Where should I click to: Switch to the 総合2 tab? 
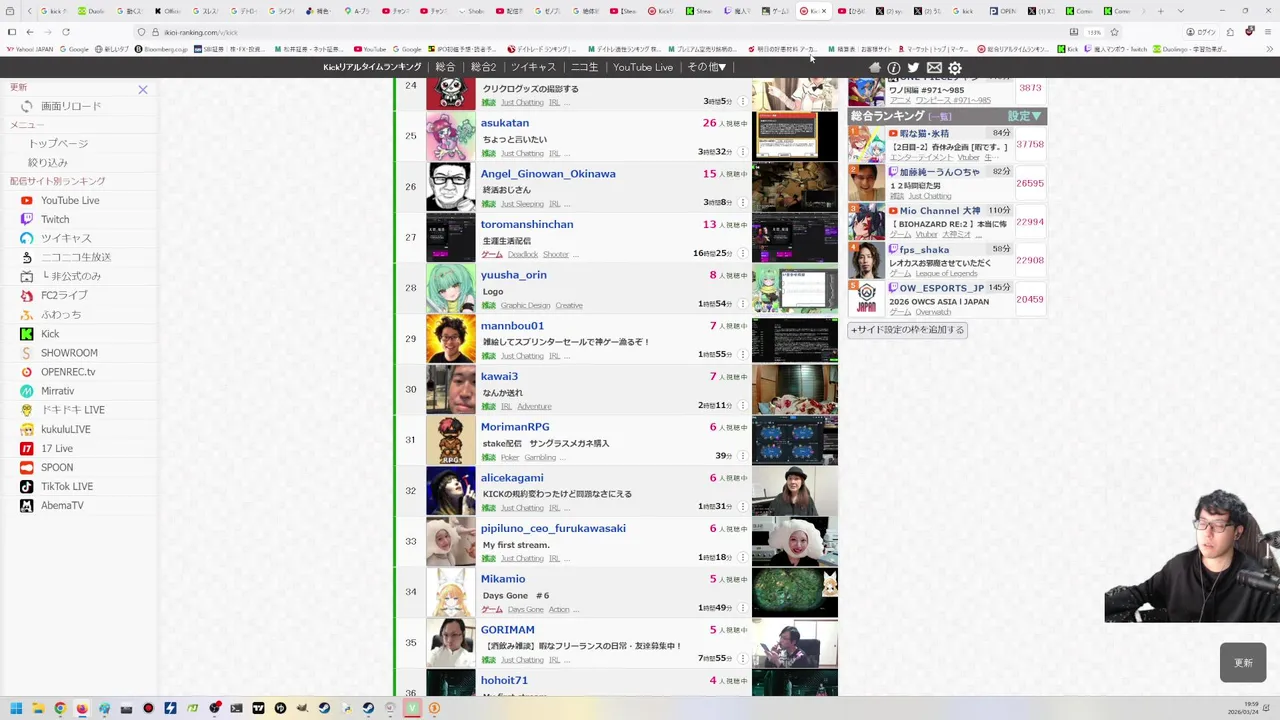tap(483, 67)
